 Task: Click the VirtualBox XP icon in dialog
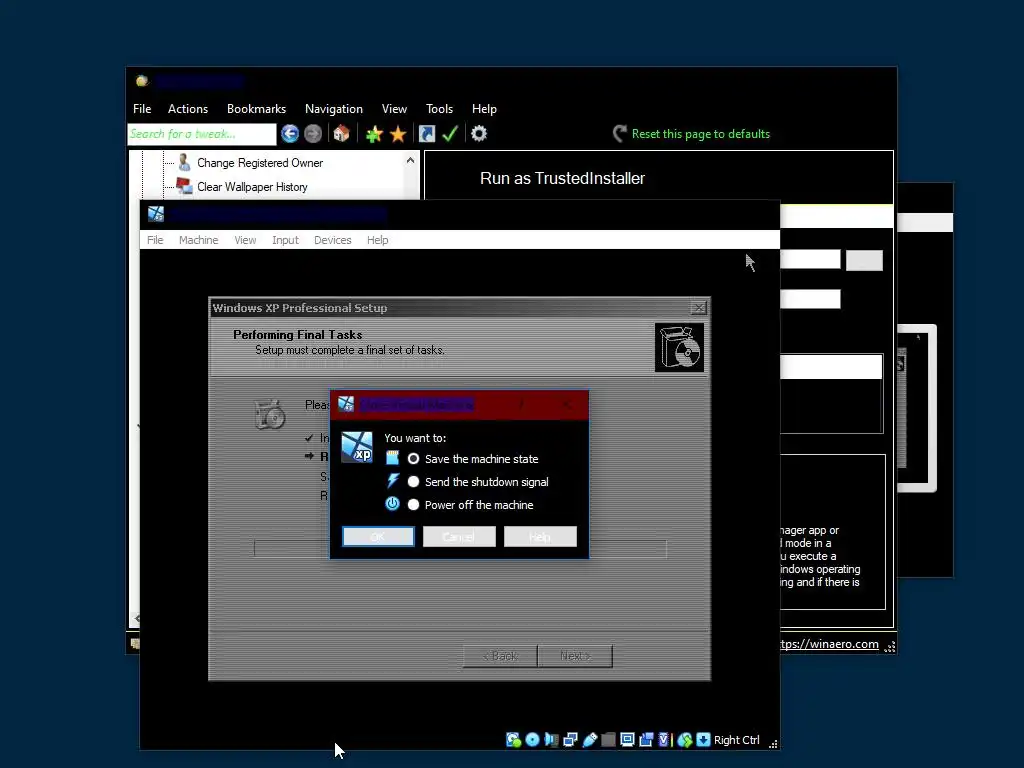[357, 447]
